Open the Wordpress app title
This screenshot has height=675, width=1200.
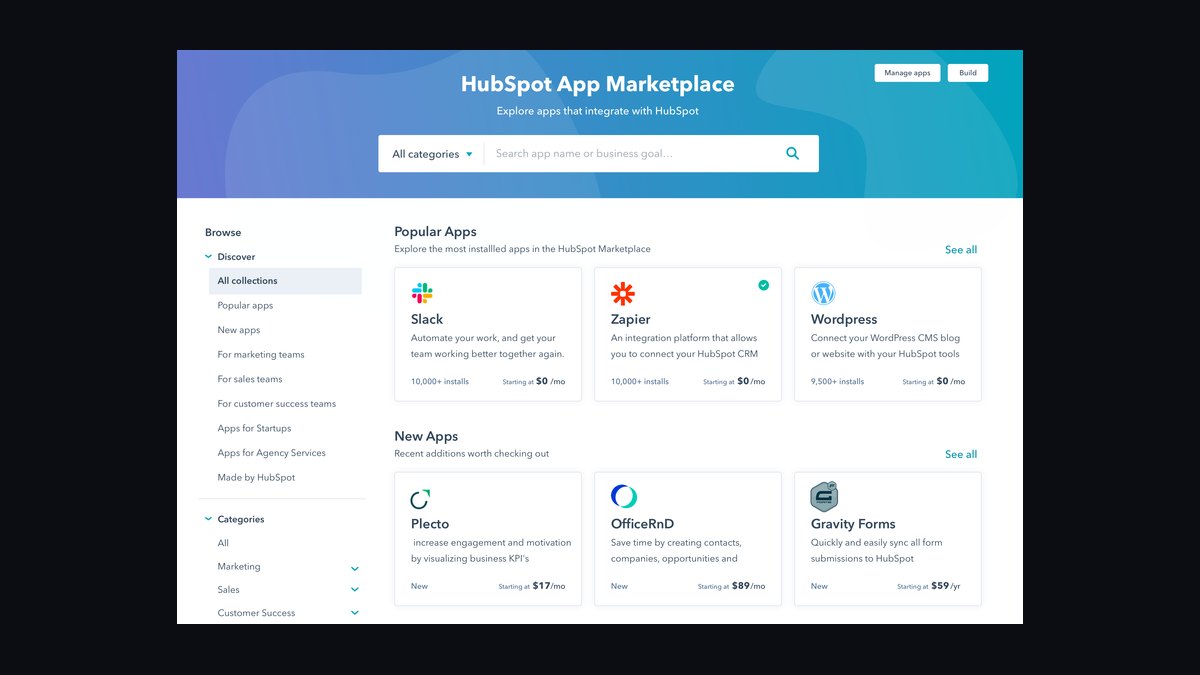844,320
